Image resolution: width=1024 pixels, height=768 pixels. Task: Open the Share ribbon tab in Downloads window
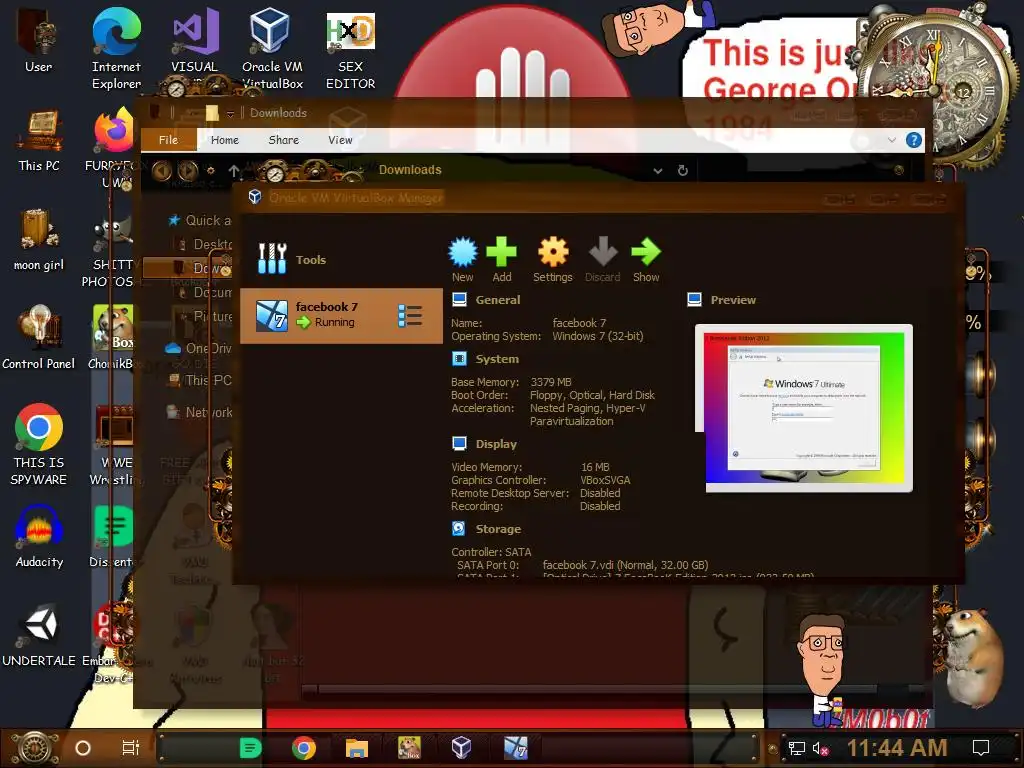283,140
